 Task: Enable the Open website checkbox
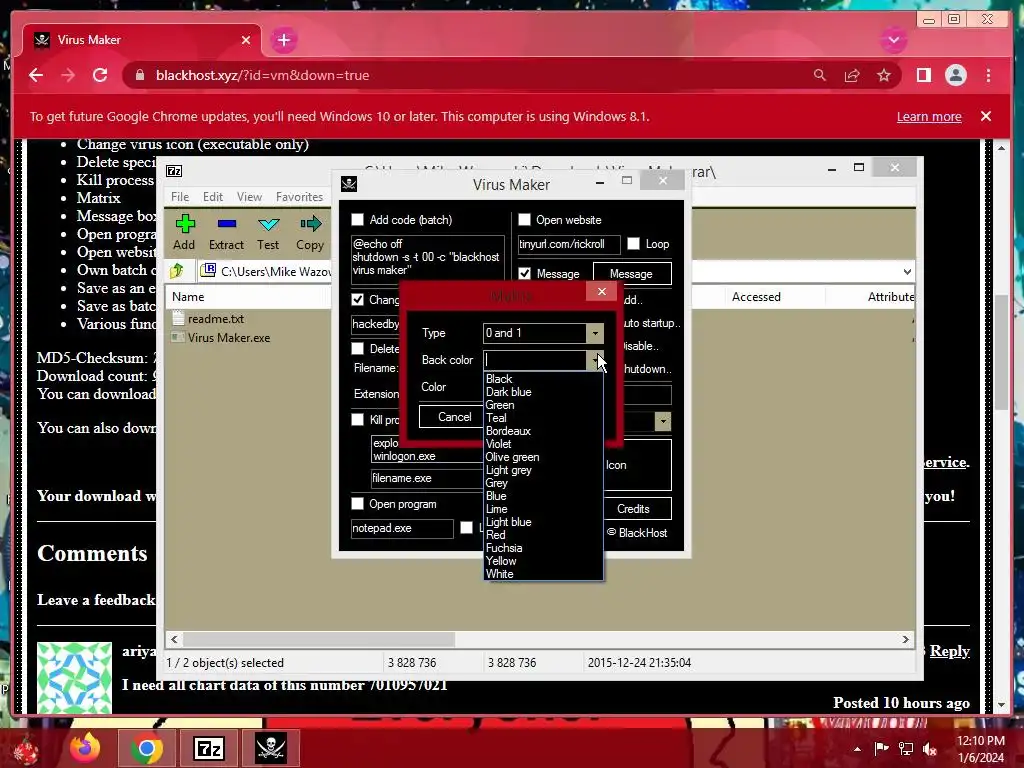point(524,219)
